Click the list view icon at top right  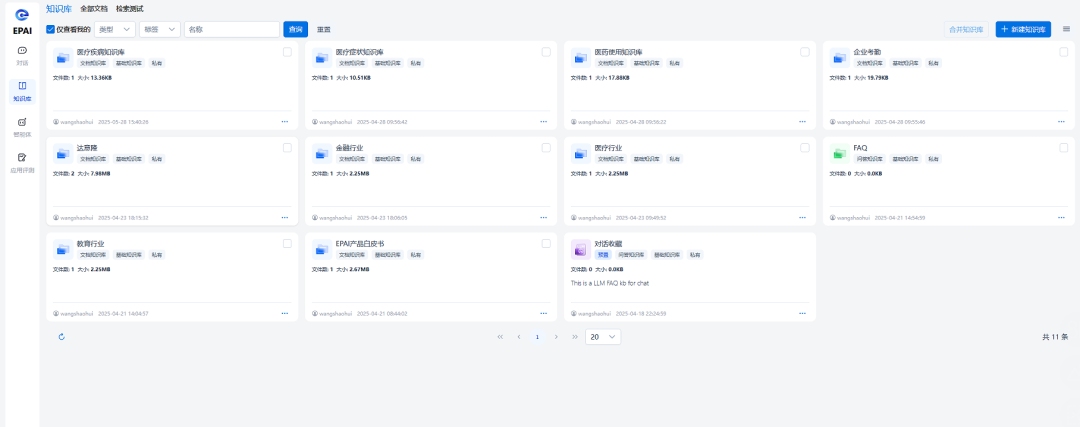[1066, 29]
